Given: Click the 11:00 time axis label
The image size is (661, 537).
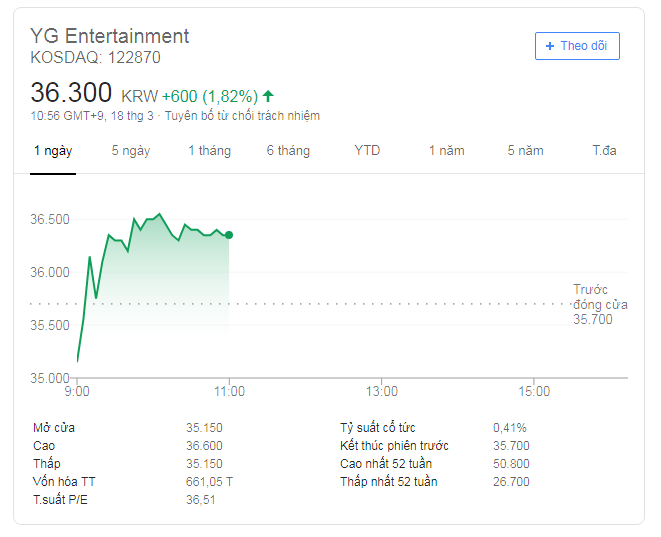Looking at the screenshot, I should (x=229, y=392).
